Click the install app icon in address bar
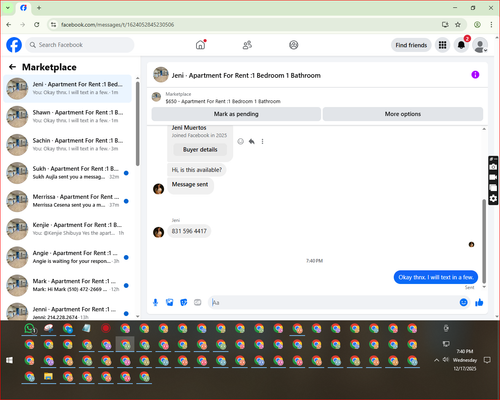 [445, 25]
